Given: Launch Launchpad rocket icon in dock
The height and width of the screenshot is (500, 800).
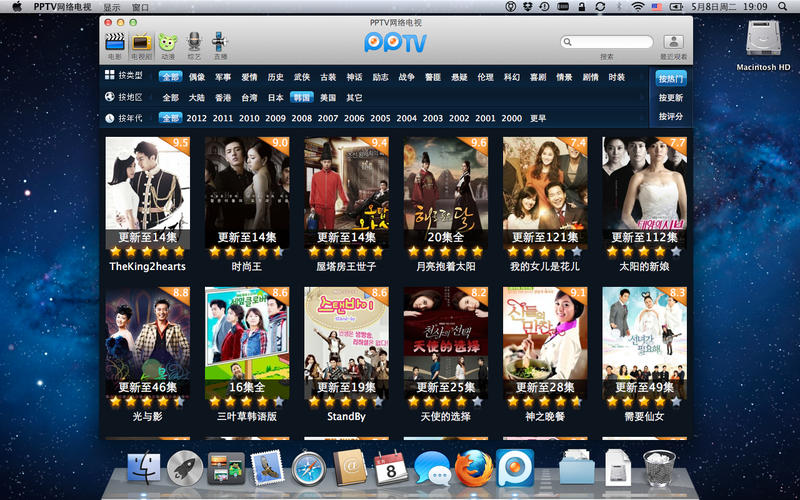Looking at the screenshot, I should tap(185, 468).
